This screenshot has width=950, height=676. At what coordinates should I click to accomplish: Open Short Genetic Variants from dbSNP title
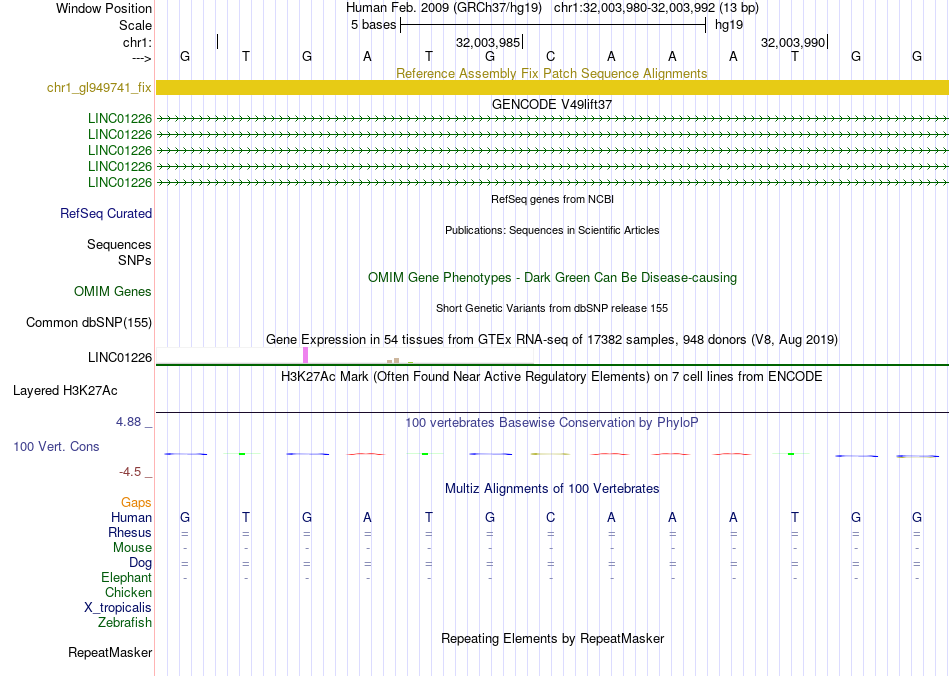552,308
